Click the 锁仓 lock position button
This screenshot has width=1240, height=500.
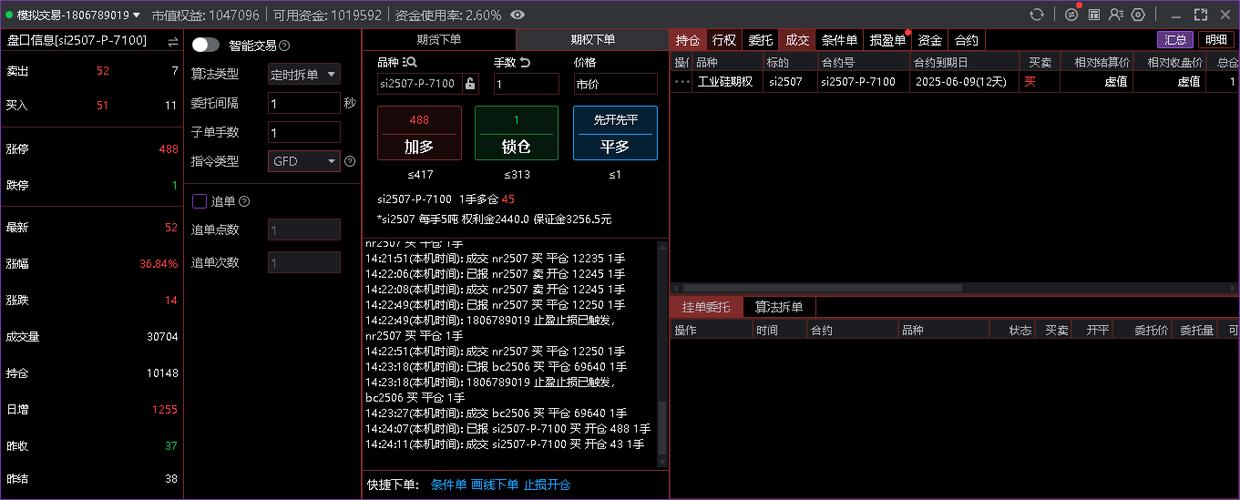[x=516, y=133]
